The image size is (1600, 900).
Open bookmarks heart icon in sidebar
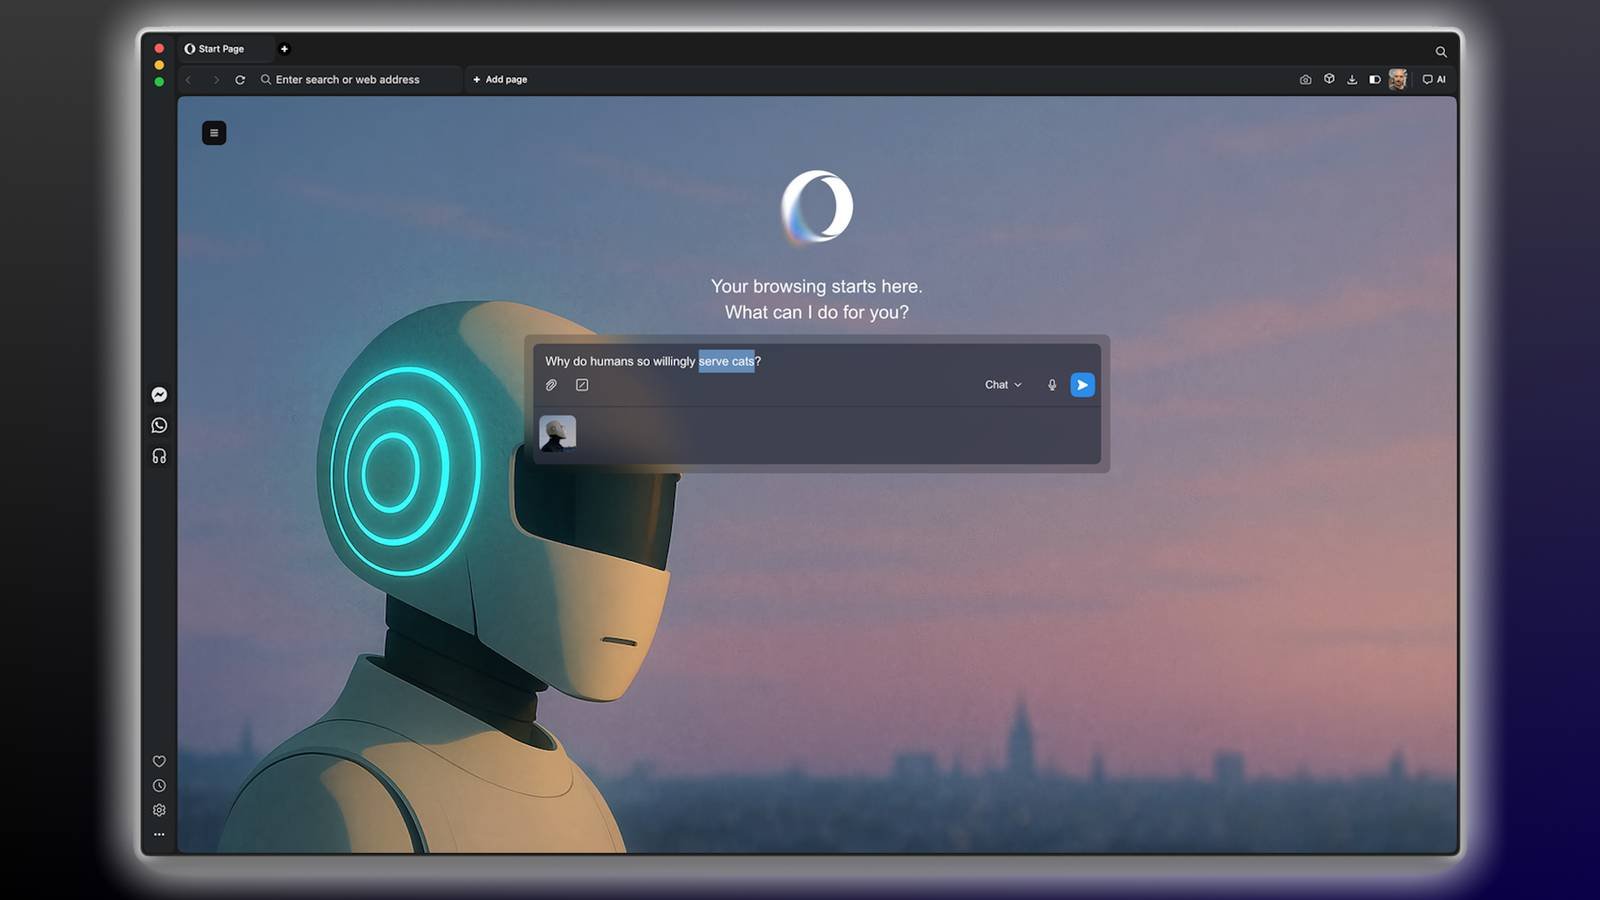[159, 761]
